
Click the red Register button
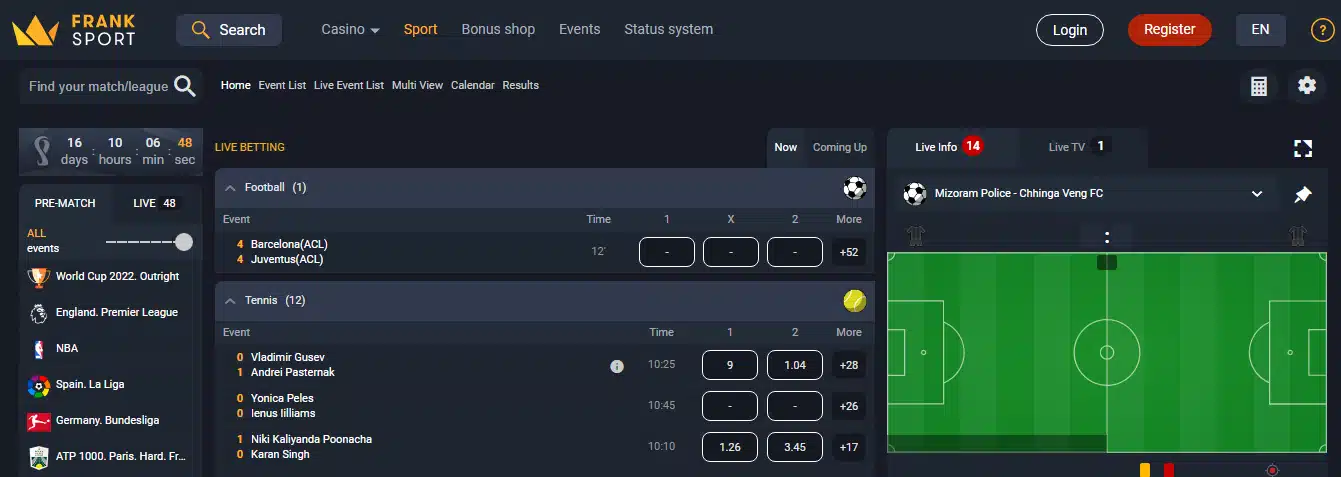tap(1170, 30)
